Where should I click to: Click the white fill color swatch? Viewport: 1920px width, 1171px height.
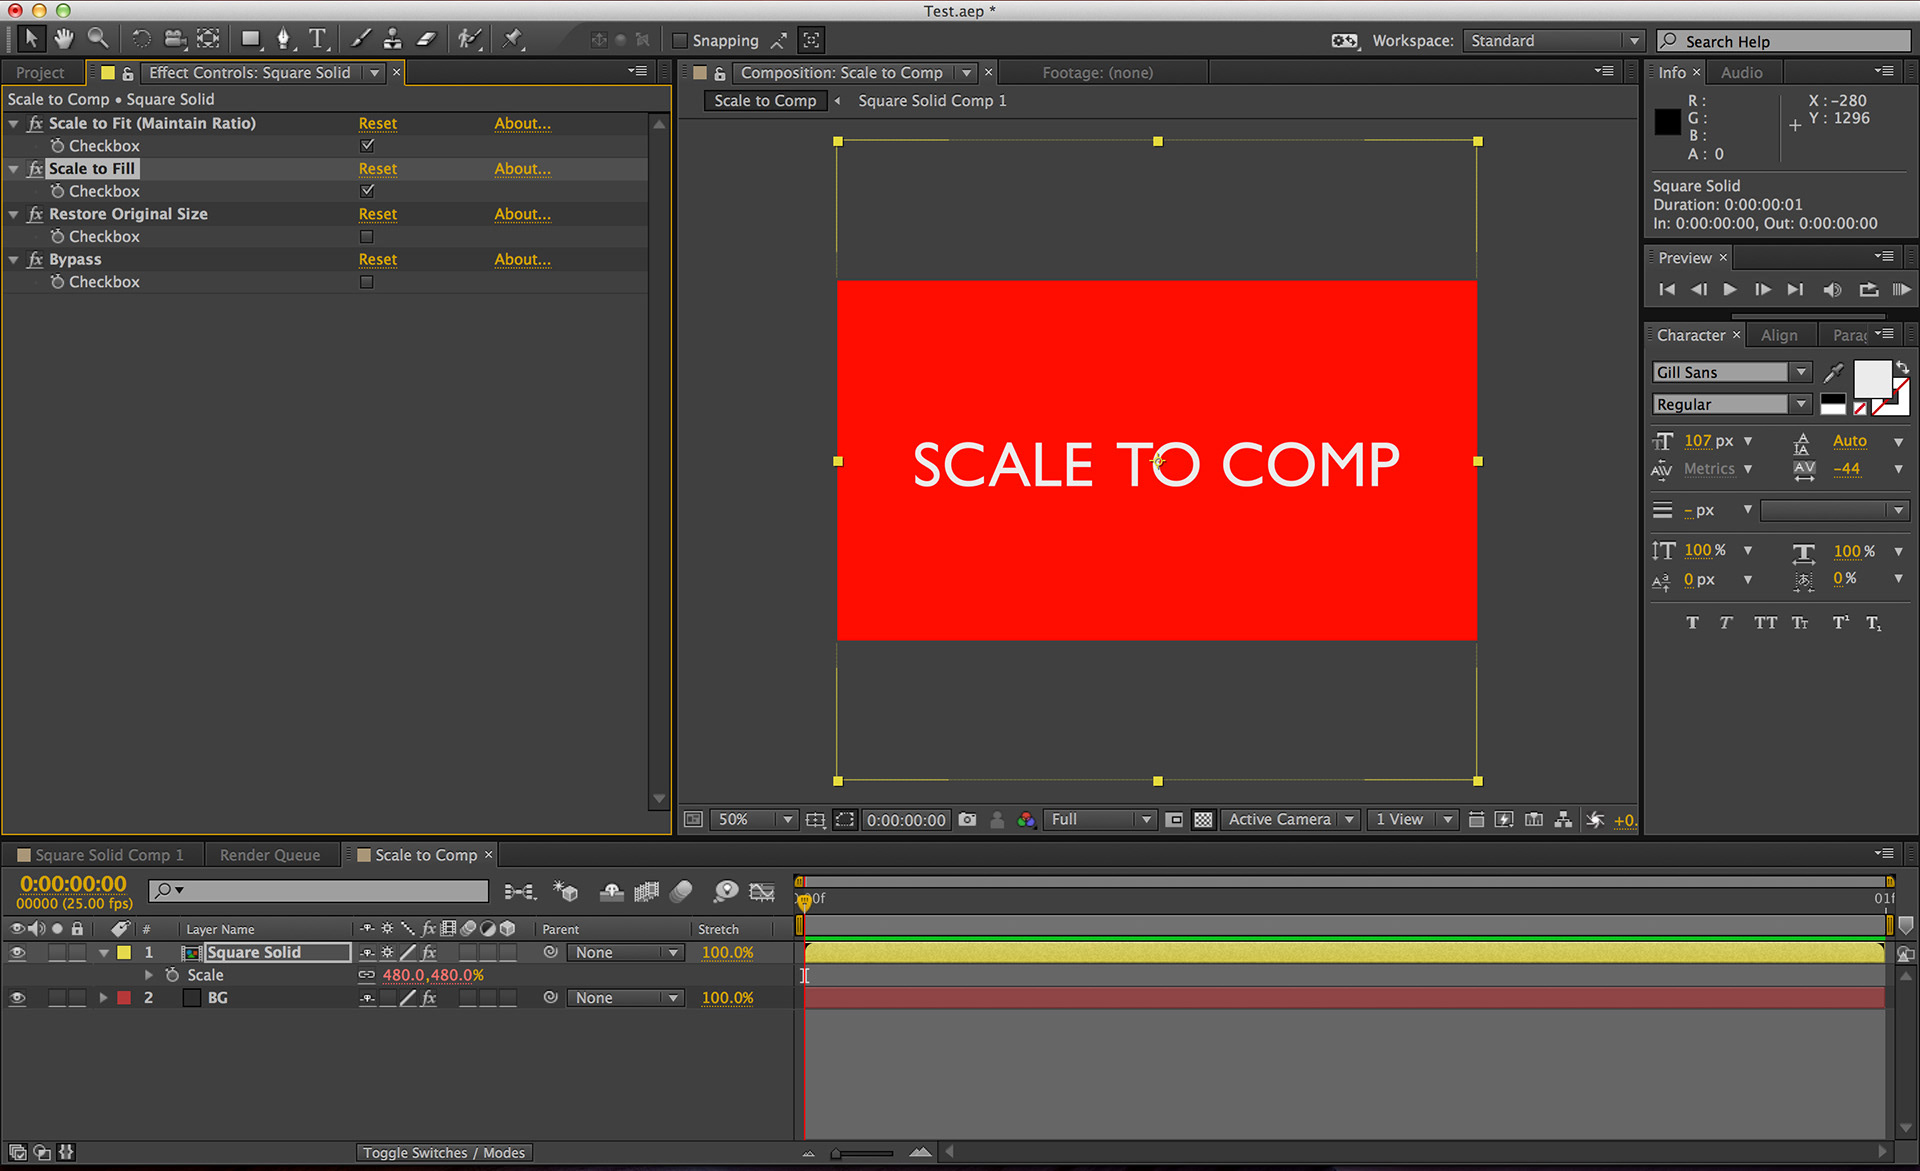1871,380
